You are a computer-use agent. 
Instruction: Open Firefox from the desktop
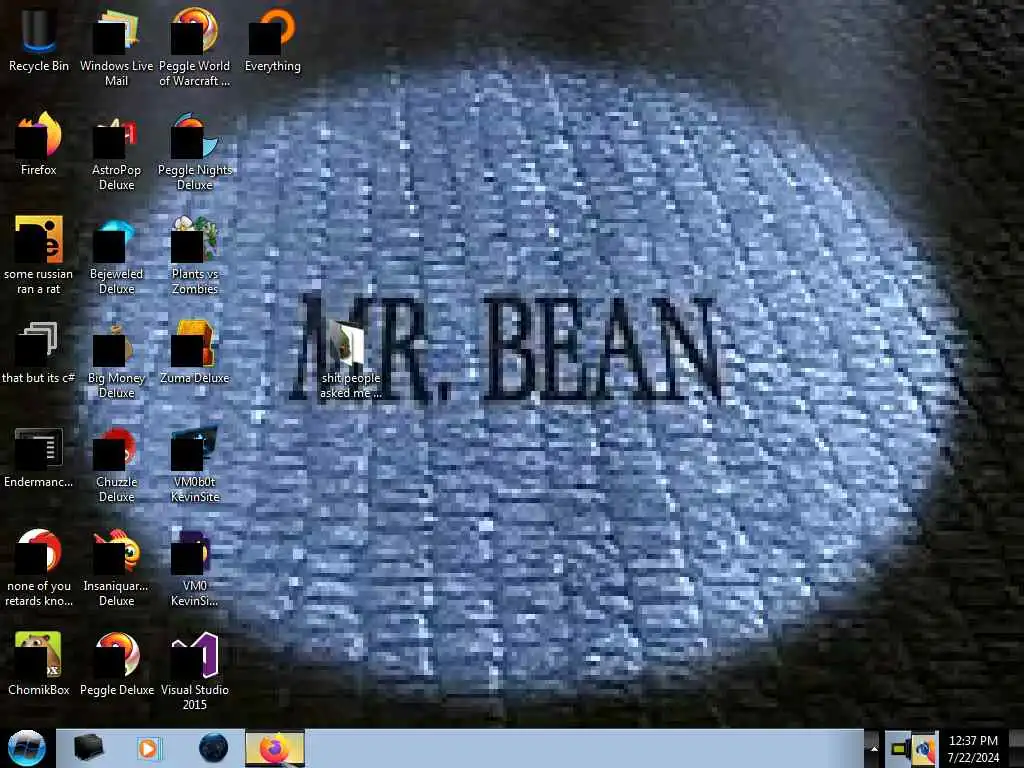coord(39,144)
